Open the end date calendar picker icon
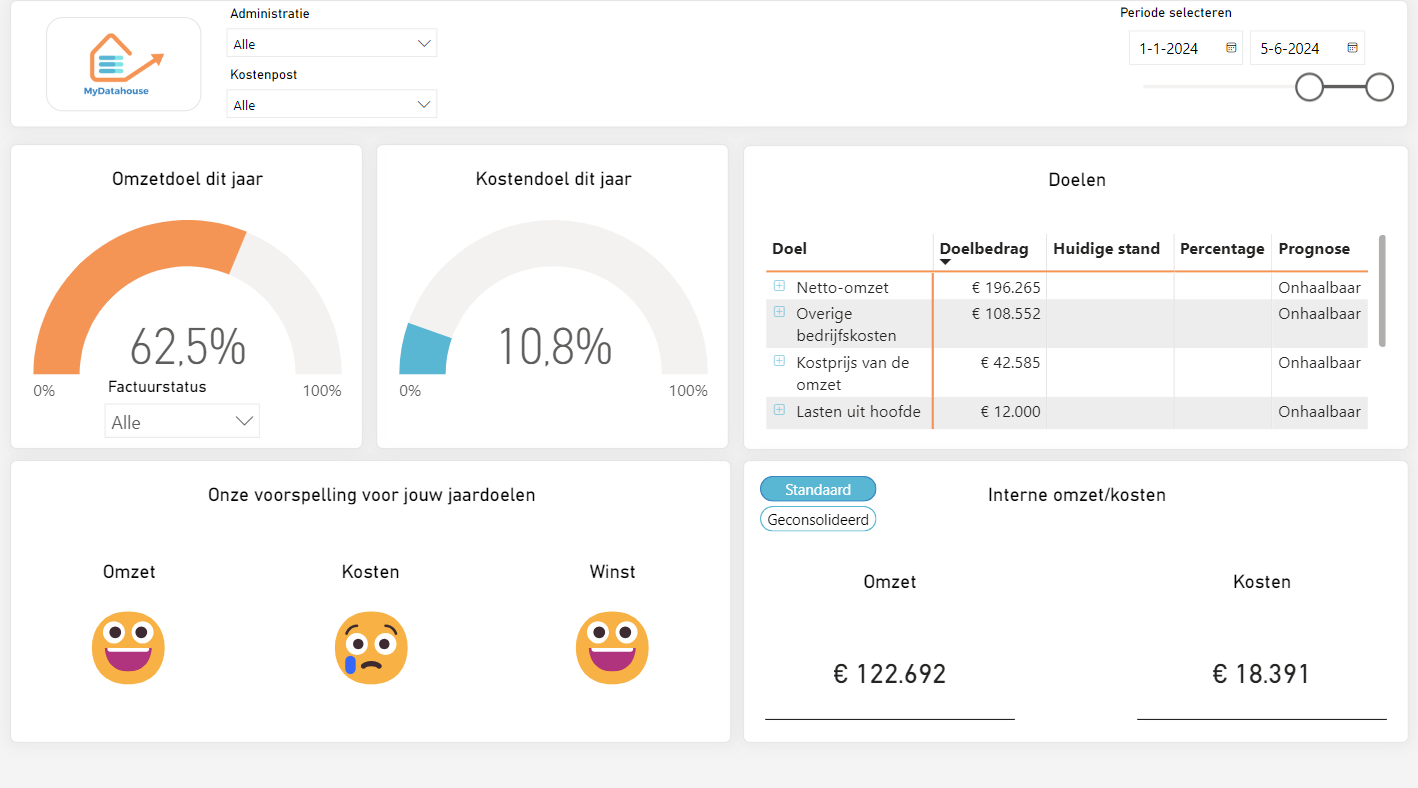1418x788 pixels. point(1352,47)
